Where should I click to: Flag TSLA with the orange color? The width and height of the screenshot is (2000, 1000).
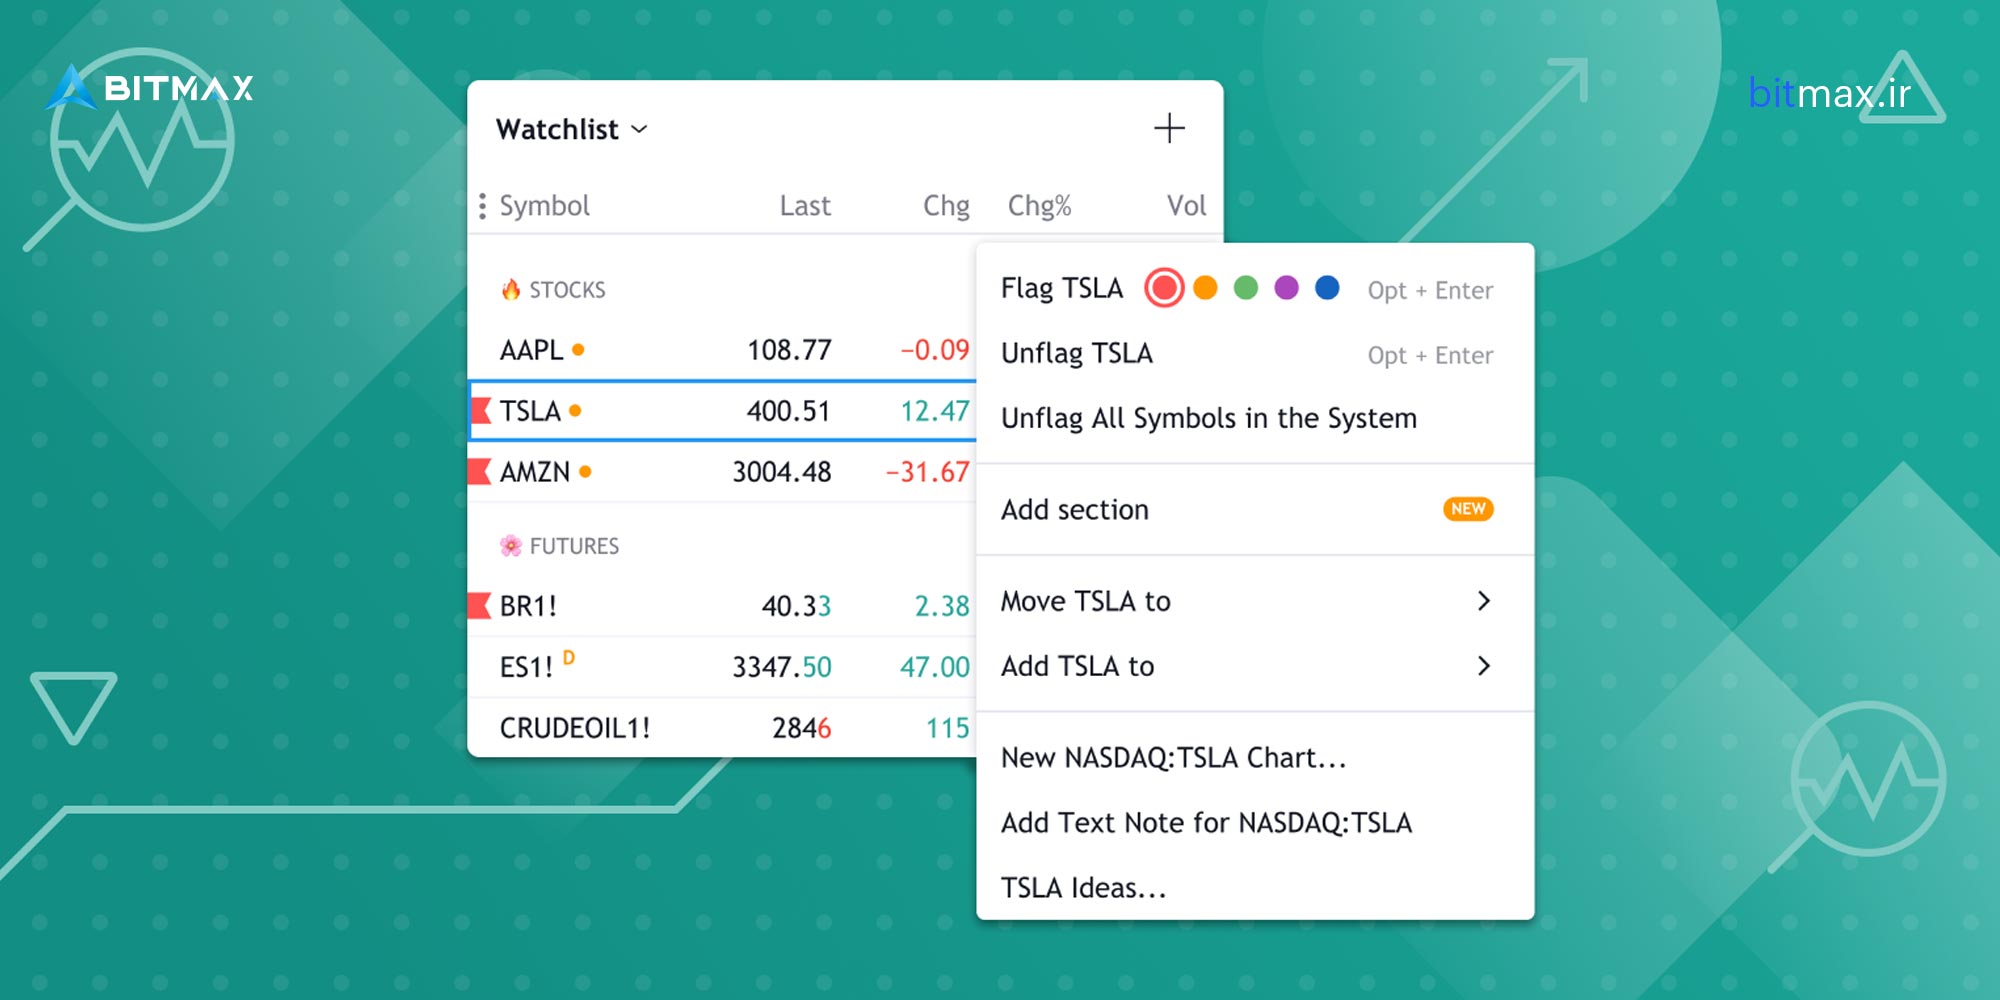point(1205,288)
